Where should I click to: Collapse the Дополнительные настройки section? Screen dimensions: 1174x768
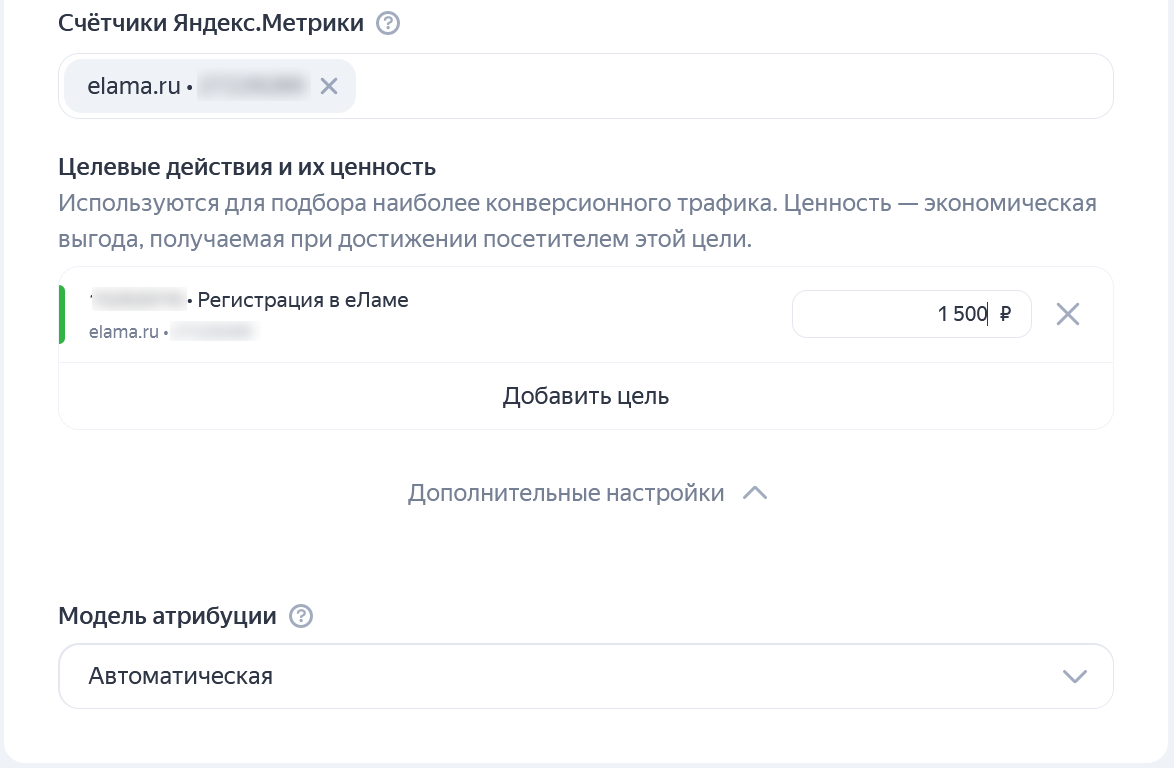coord(565,492)
